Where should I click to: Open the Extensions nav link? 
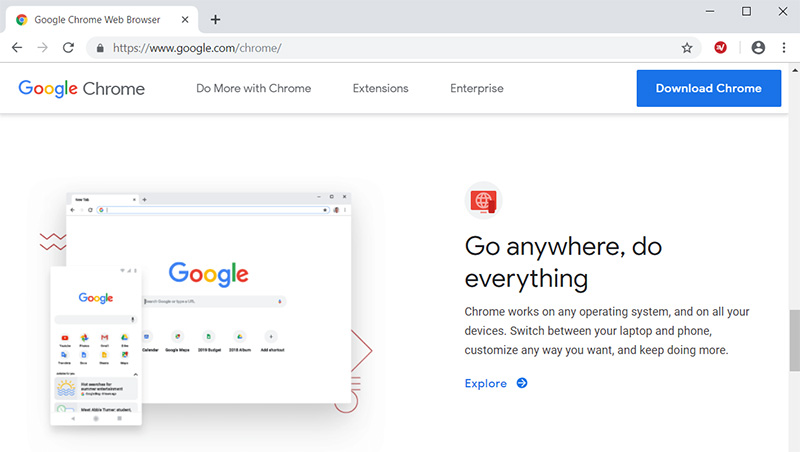click(x=381, y=88)
